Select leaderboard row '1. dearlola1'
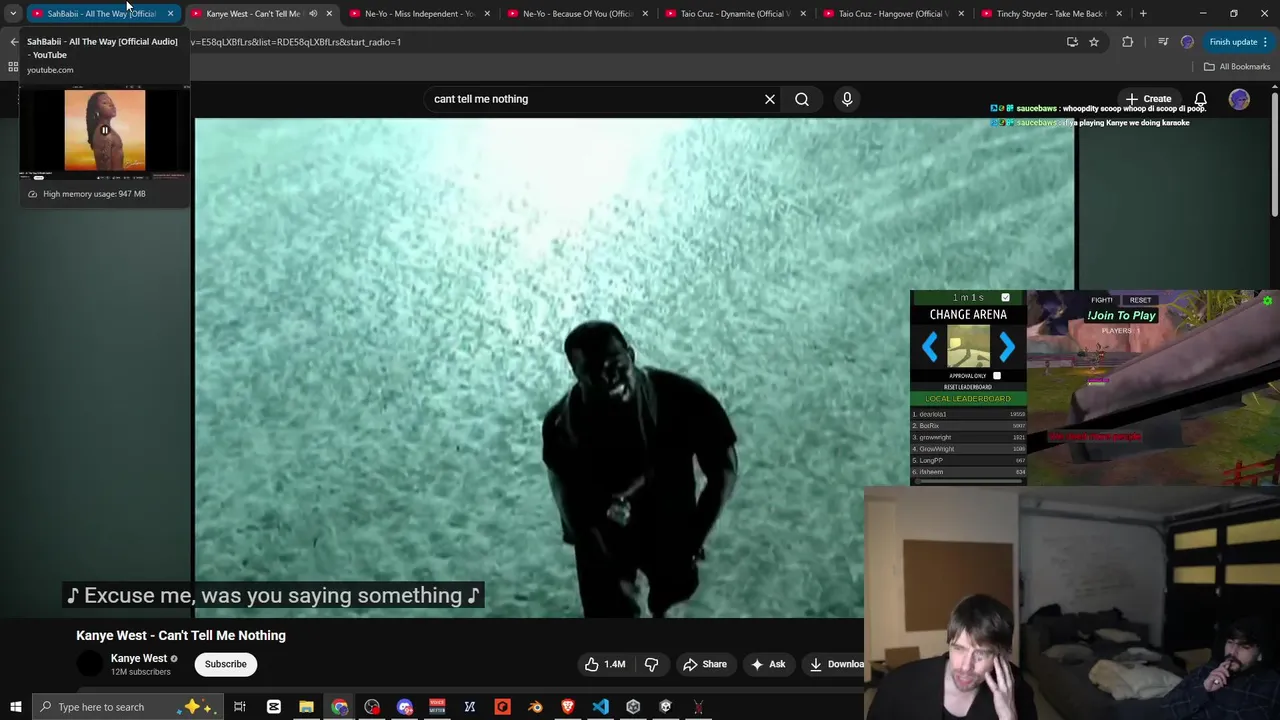Viewport: 1280px width, 720px height. click(968, 414)
